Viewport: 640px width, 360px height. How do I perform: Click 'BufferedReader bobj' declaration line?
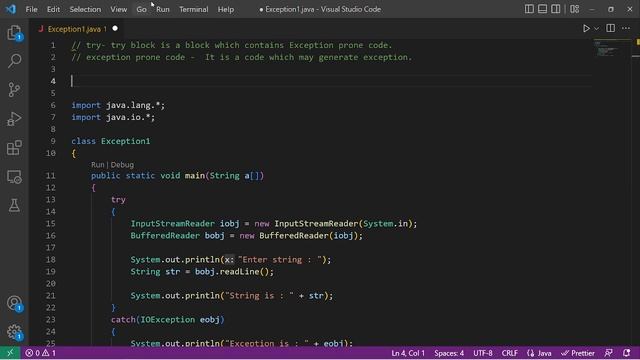point(246,236)
